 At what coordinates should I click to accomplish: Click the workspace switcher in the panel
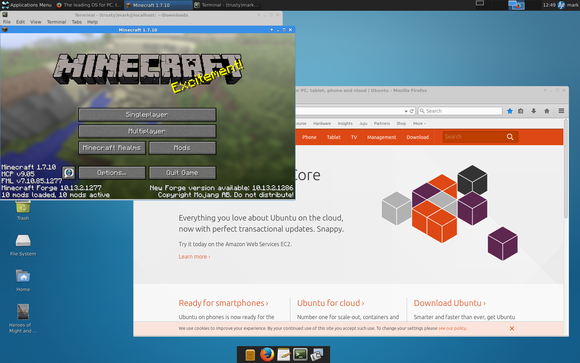coord(516,5)
